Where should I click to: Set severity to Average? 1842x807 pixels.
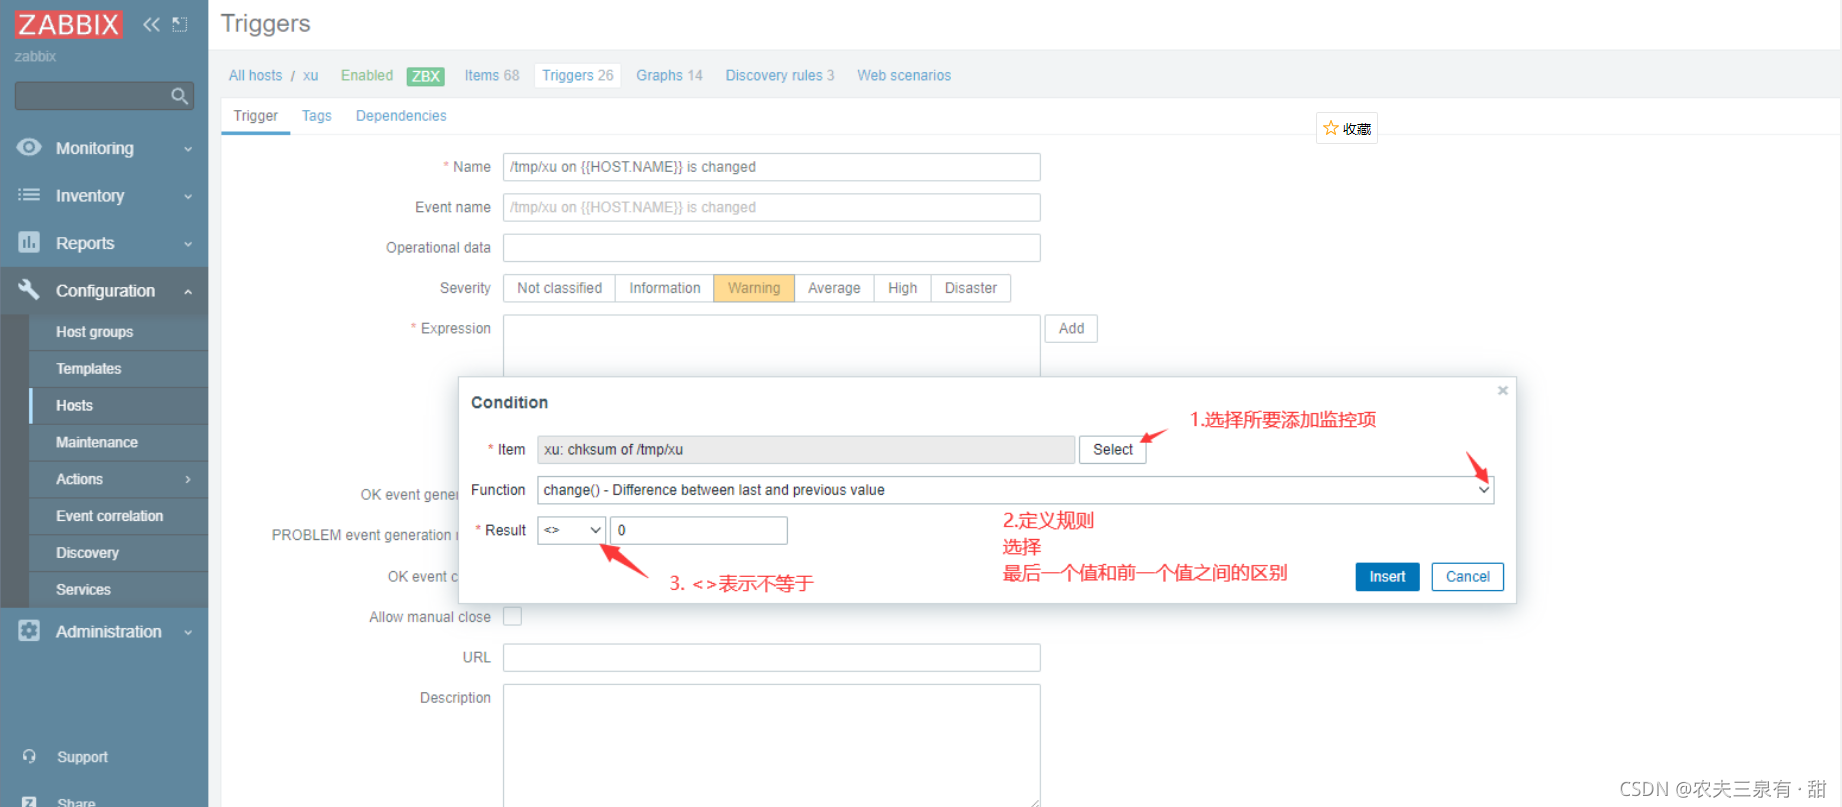(x=834, y=288)
